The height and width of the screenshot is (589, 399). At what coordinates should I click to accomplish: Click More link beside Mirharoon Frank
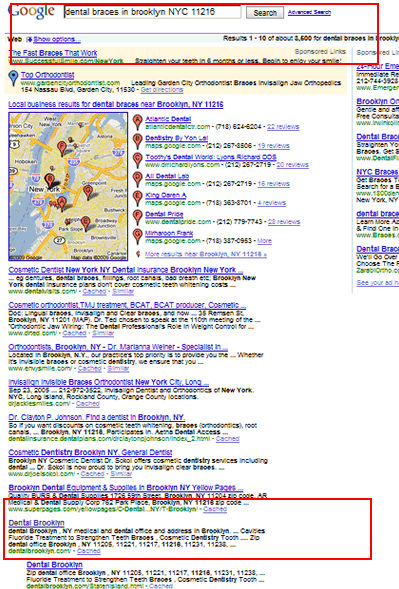[264, 241]
